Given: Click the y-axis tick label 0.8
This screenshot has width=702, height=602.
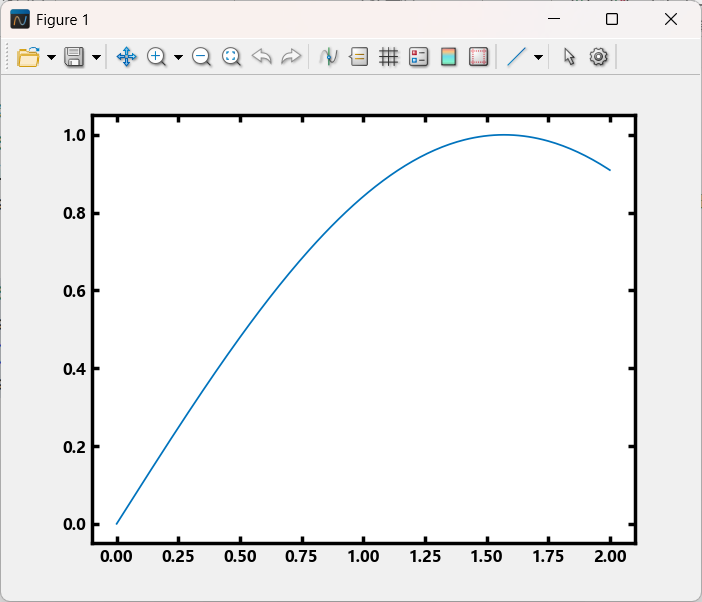Looking at the screenshot, I should 74,213.
